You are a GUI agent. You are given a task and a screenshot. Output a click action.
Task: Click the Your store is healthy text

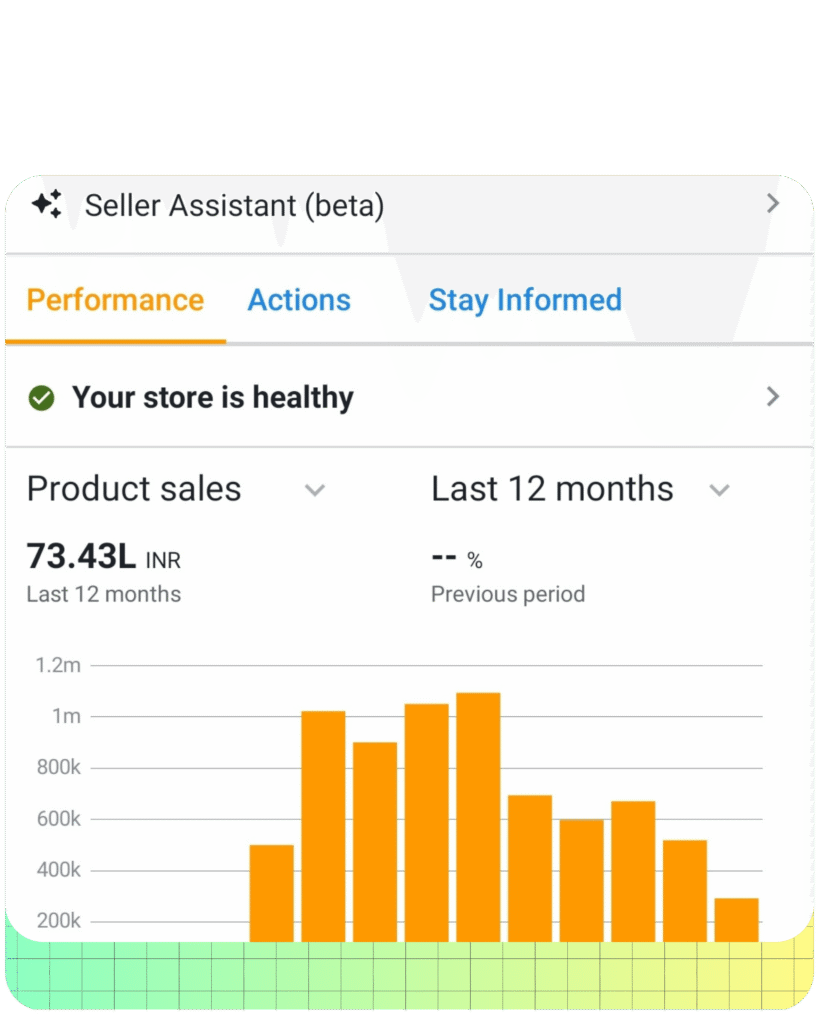212,398
